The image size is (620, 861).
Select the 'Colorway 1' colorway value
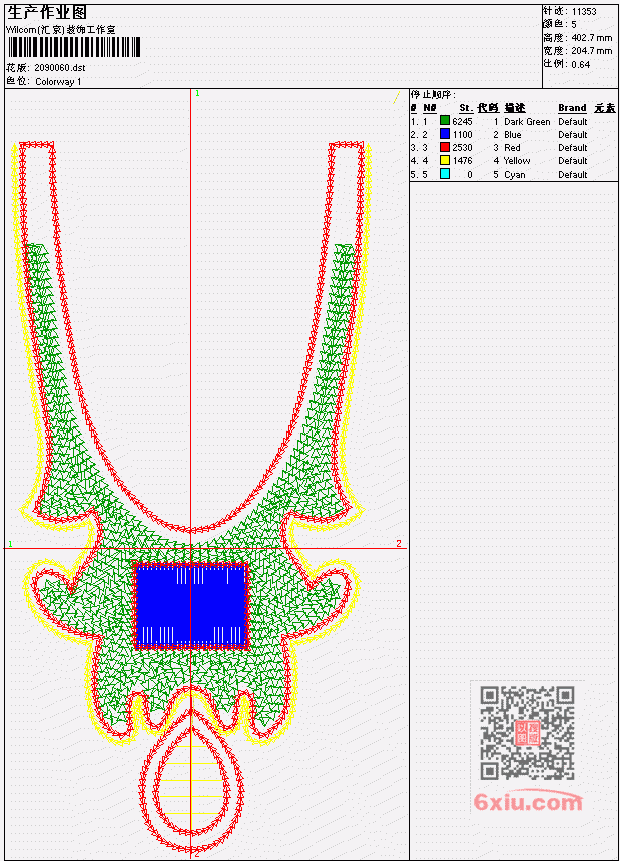point(58,82)
